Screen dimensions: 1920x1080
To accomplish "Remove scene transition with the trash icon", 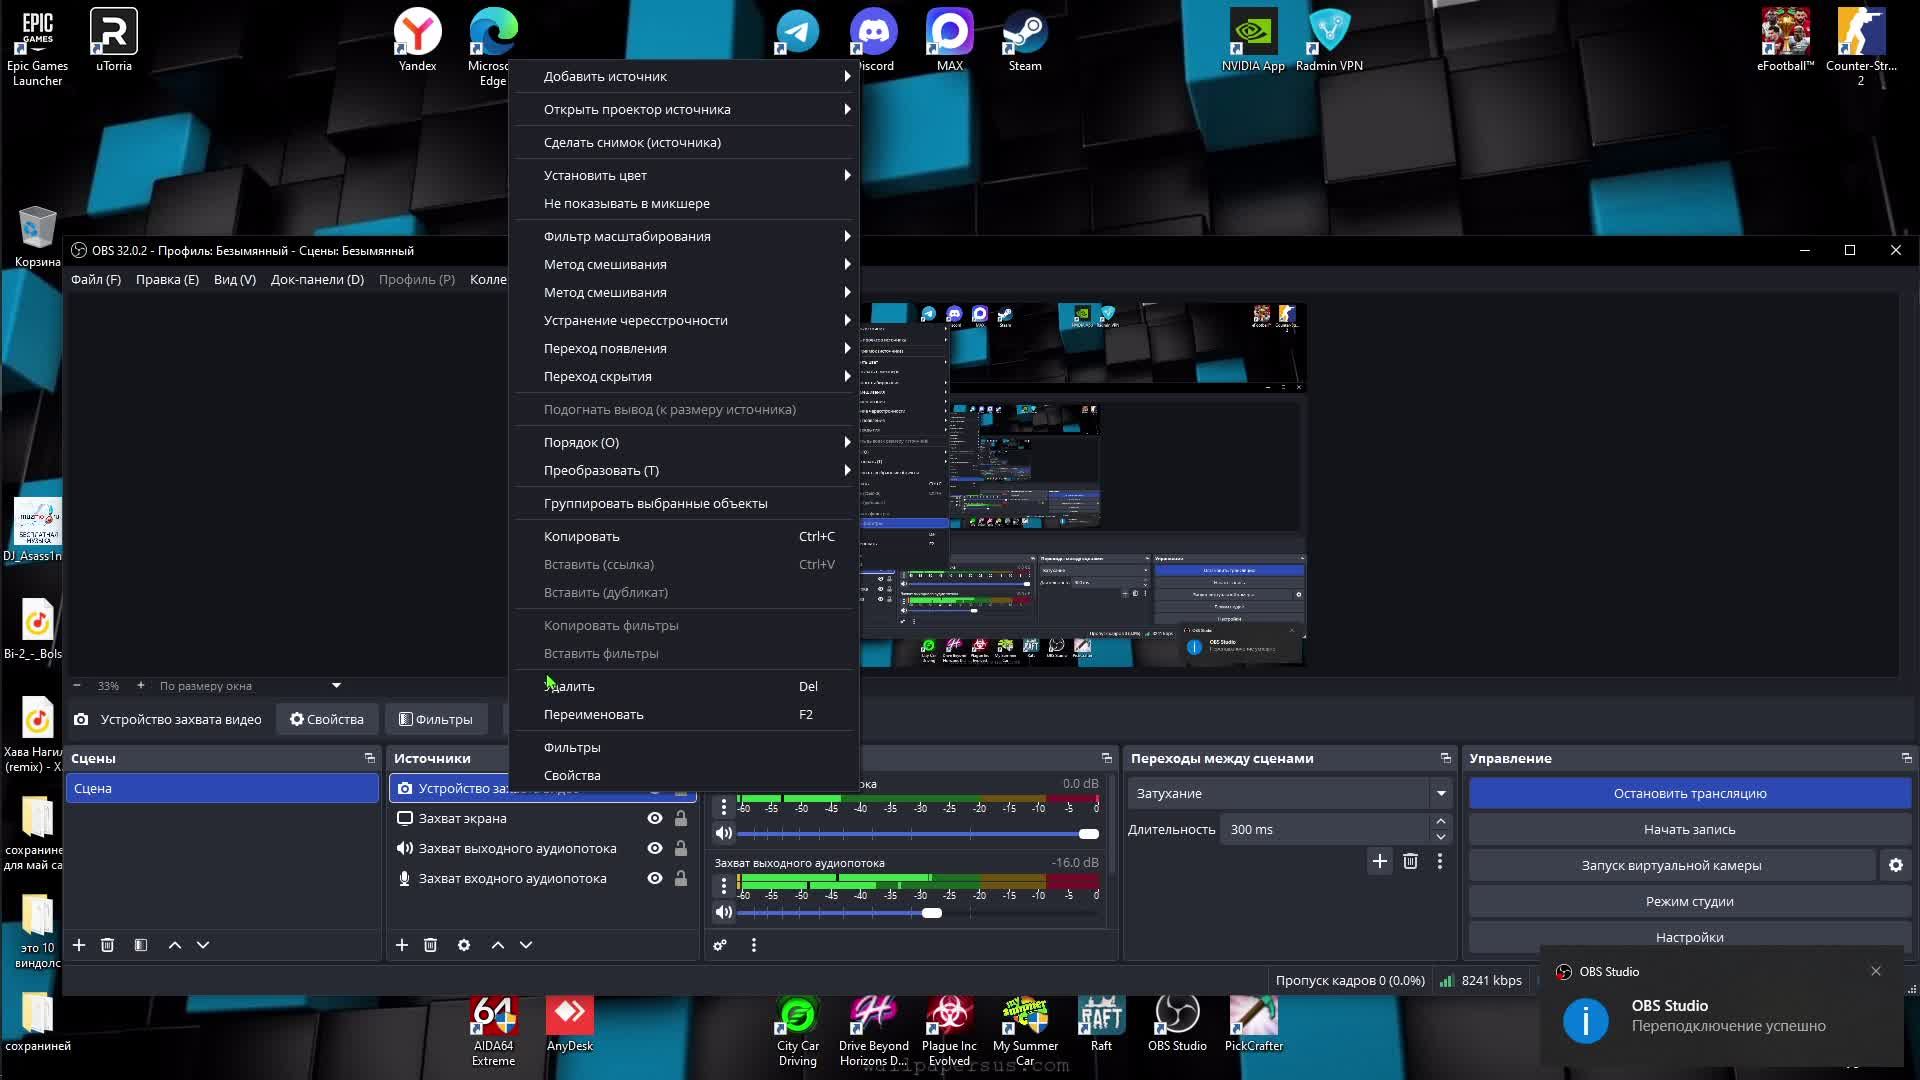I will click(1410, 861).
